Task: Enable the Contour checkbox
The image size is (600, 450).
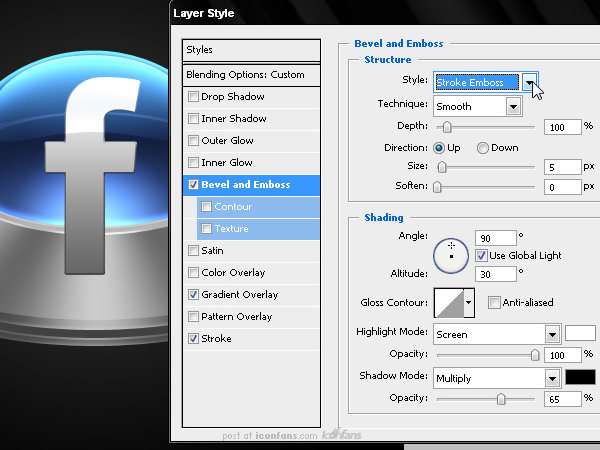Action: coord(206,207)
